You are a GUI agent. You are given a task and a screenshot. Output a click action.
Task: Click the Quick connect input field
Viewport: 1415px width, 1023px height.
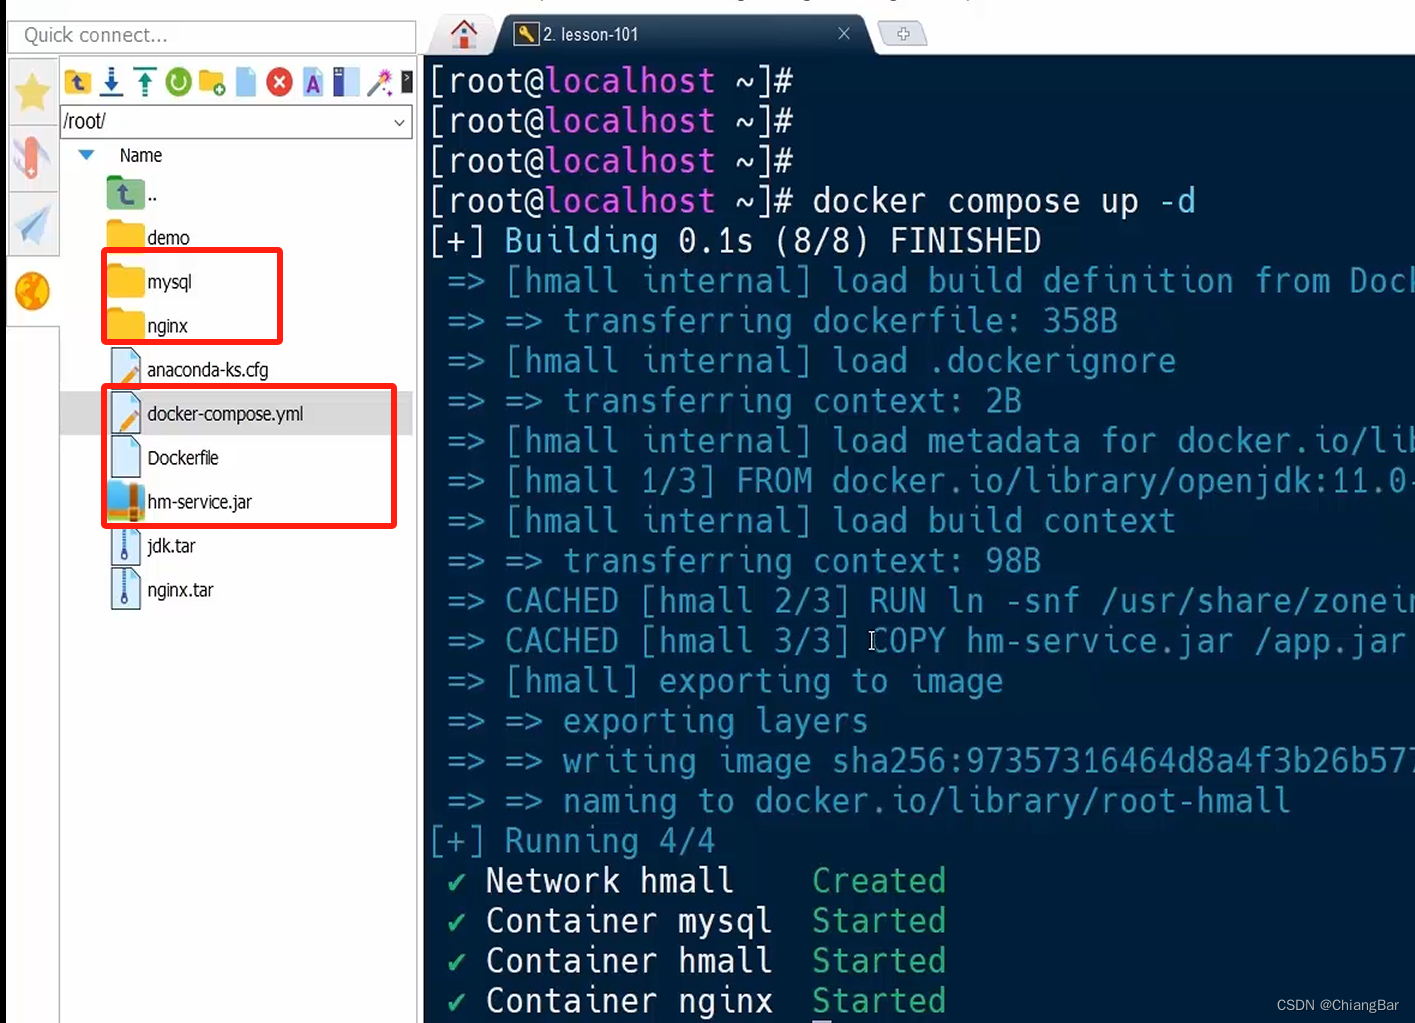[211, 36]
